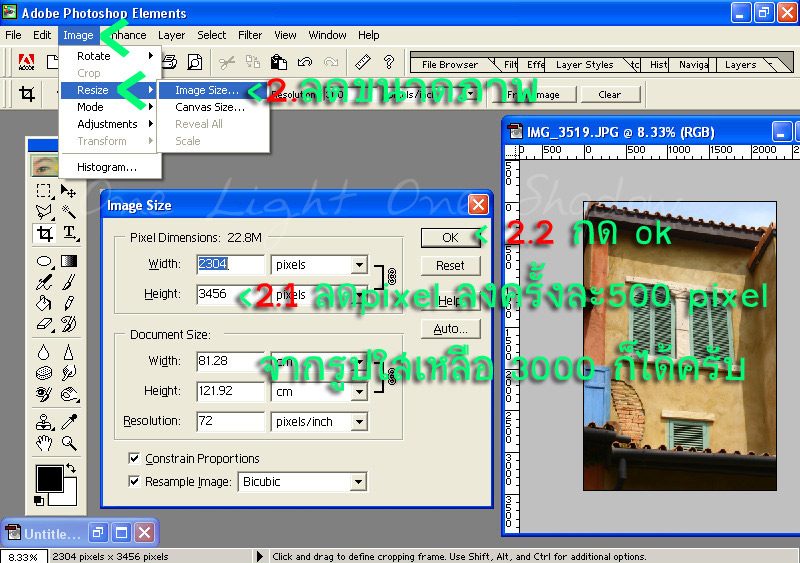Viewport: 800px width, 563px height.
Task: Click the Help question mark icon
Action: [x=389, y=62]
